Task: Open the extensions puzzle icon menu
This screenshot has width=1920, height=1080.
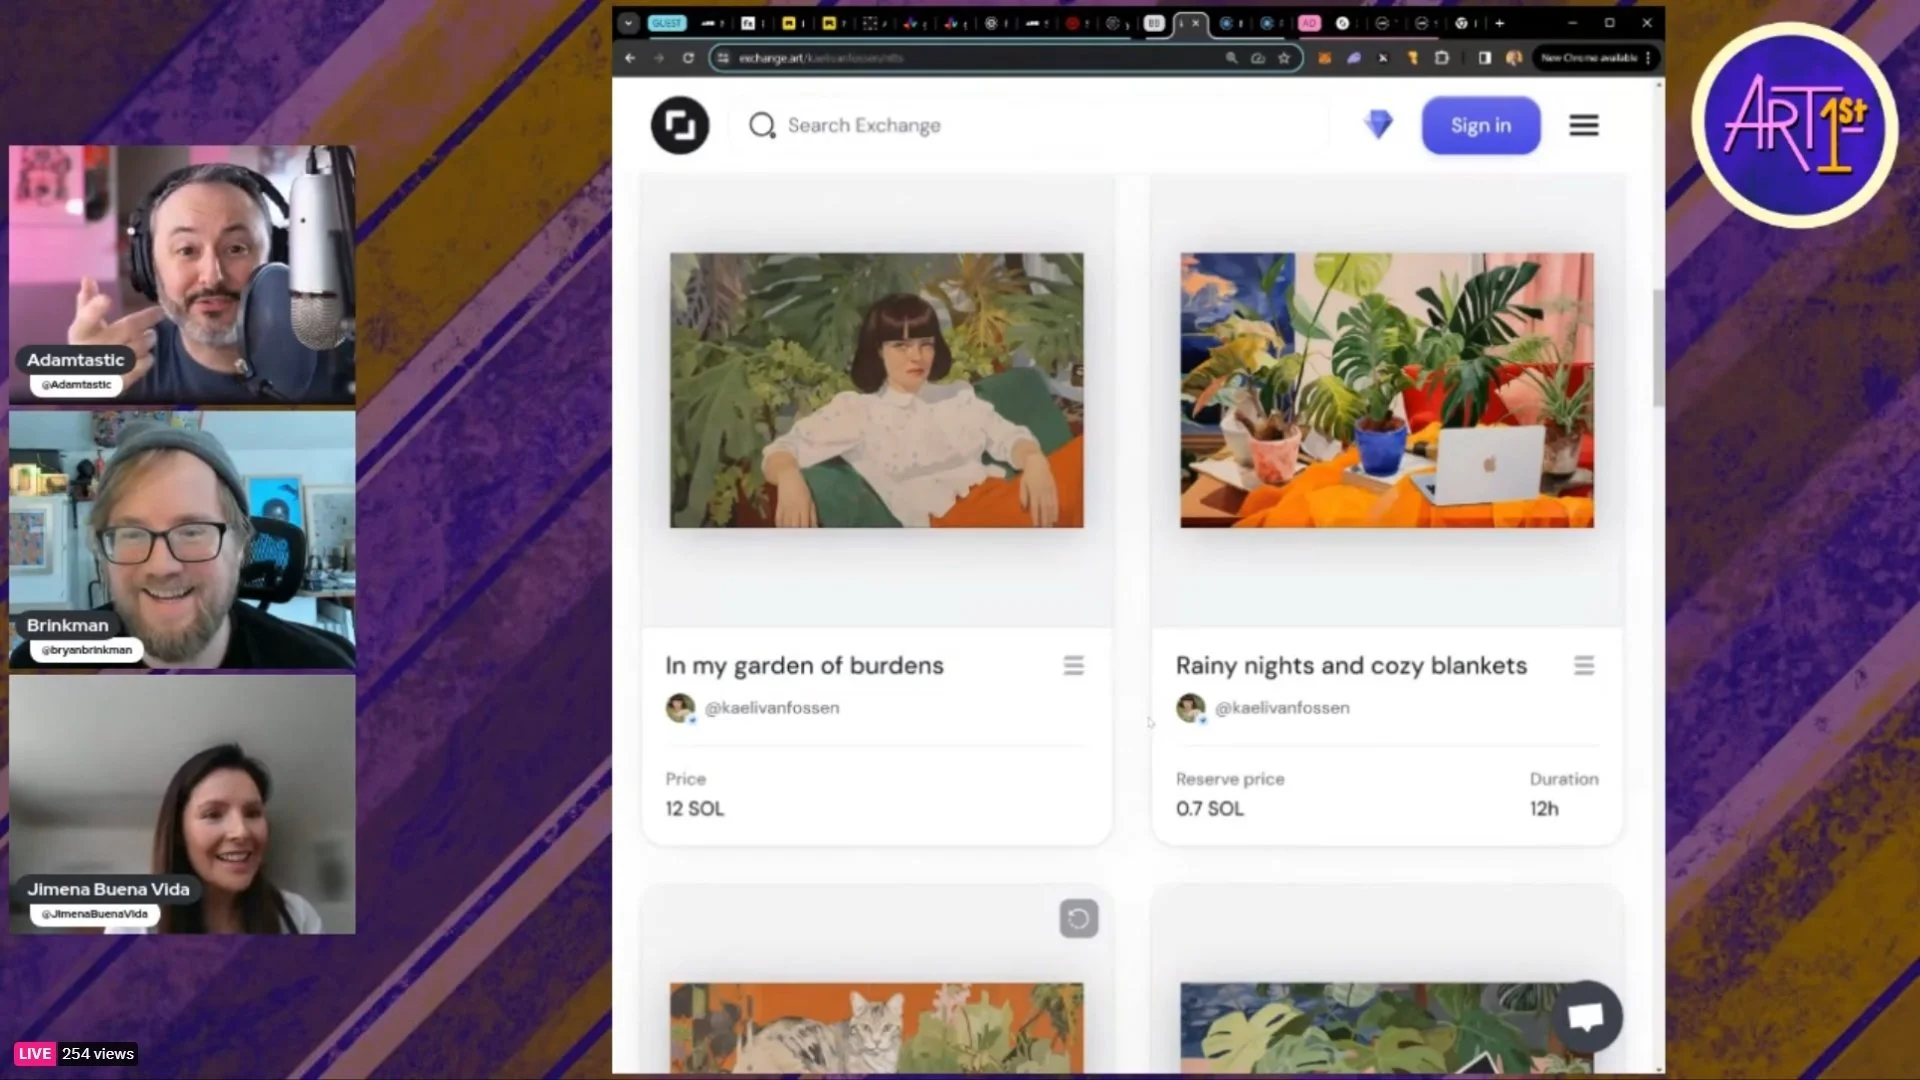Action: click(1441, 58)
